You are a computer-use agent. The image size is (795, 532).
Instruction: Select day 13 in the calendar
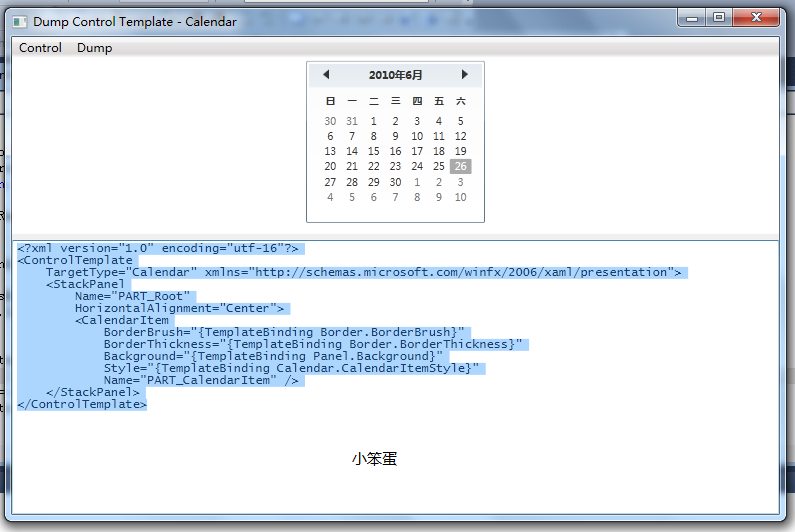[330, 151]
